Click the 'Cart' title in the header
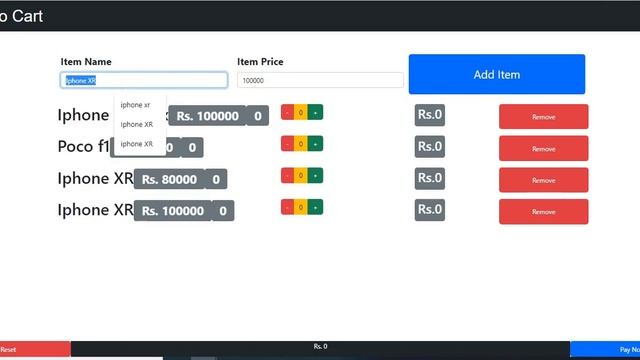This screenshot has width=640, height=360. (27, 16)
